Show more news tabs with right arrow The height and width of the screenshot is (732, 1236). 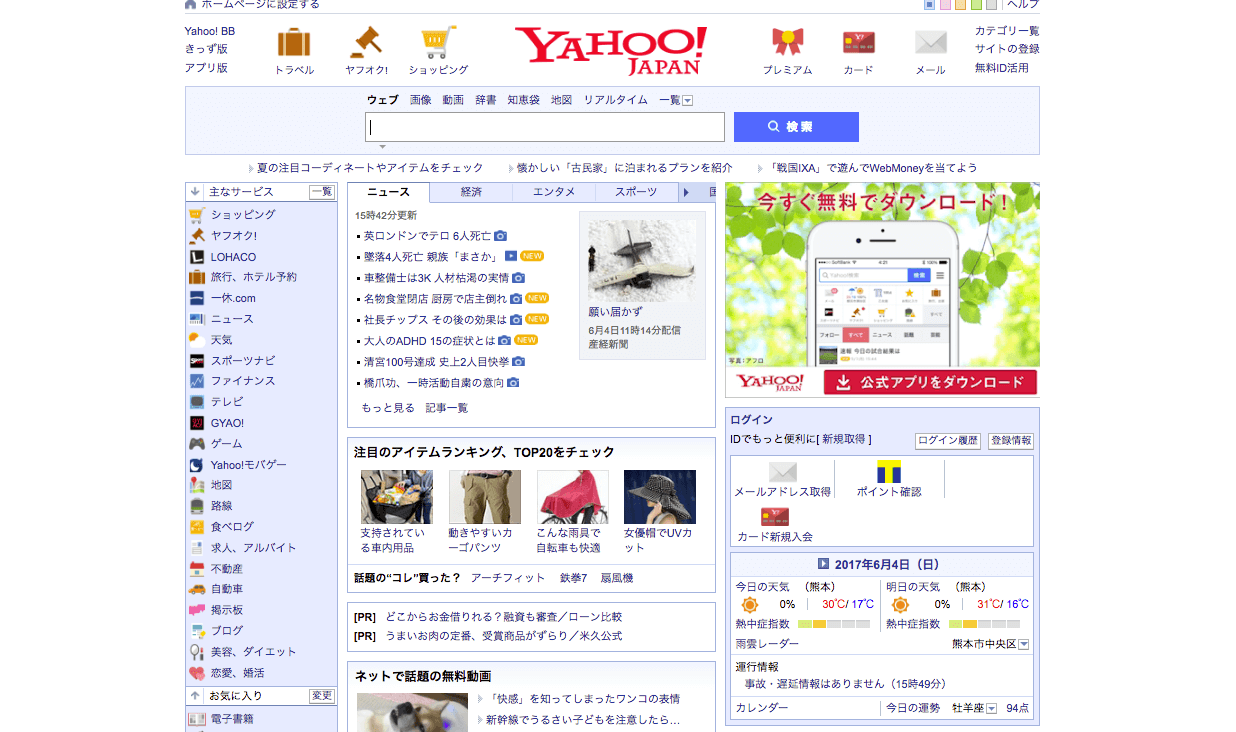(686, 192)
